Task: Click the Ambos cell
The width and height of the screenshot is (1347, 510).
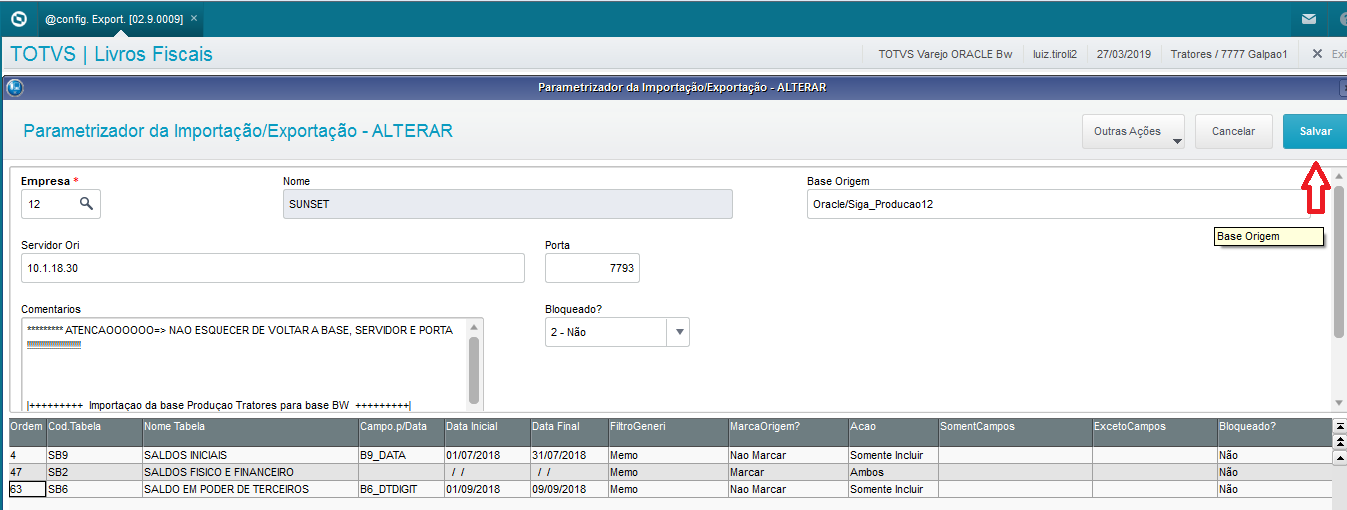Action: [892, 472]
